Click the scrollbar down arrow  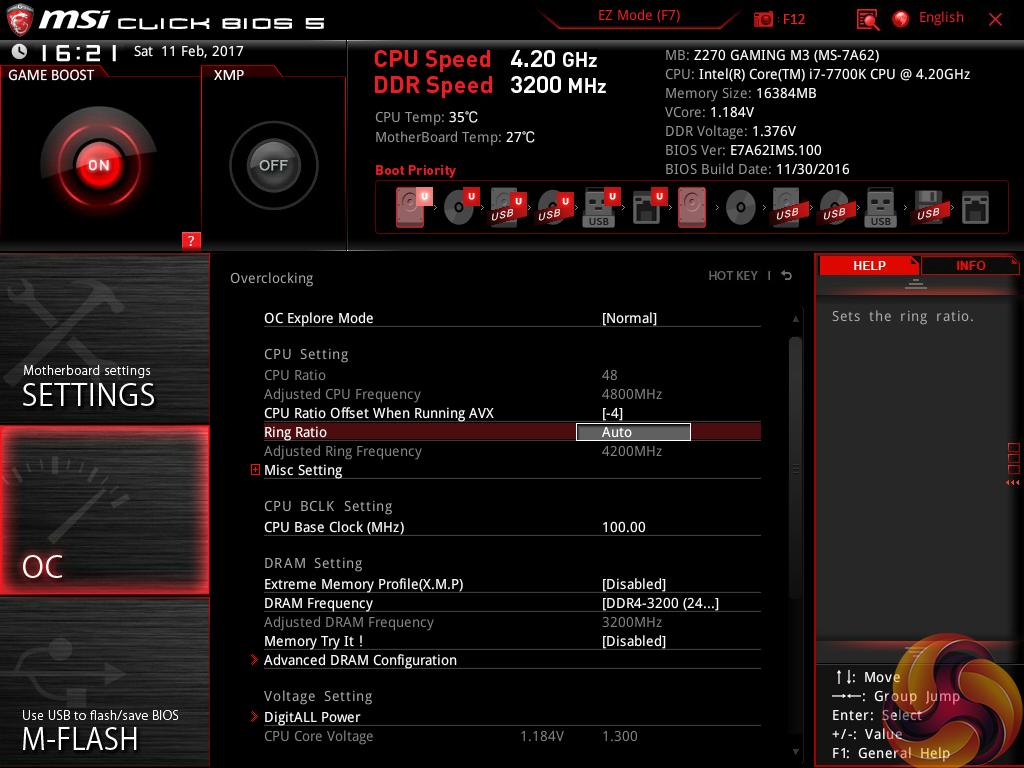tap(795, 752)
